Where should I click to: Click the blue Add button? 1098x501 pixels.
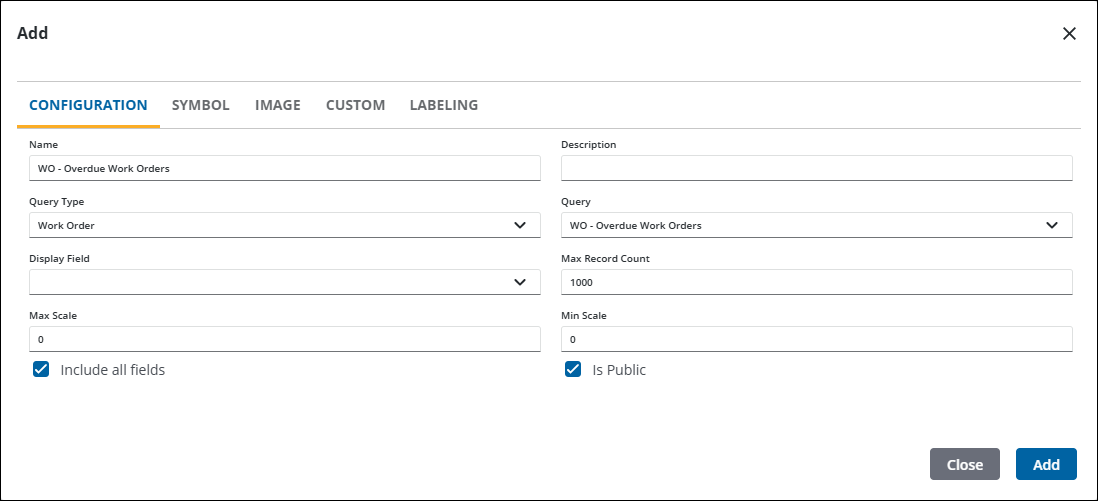1046,464
